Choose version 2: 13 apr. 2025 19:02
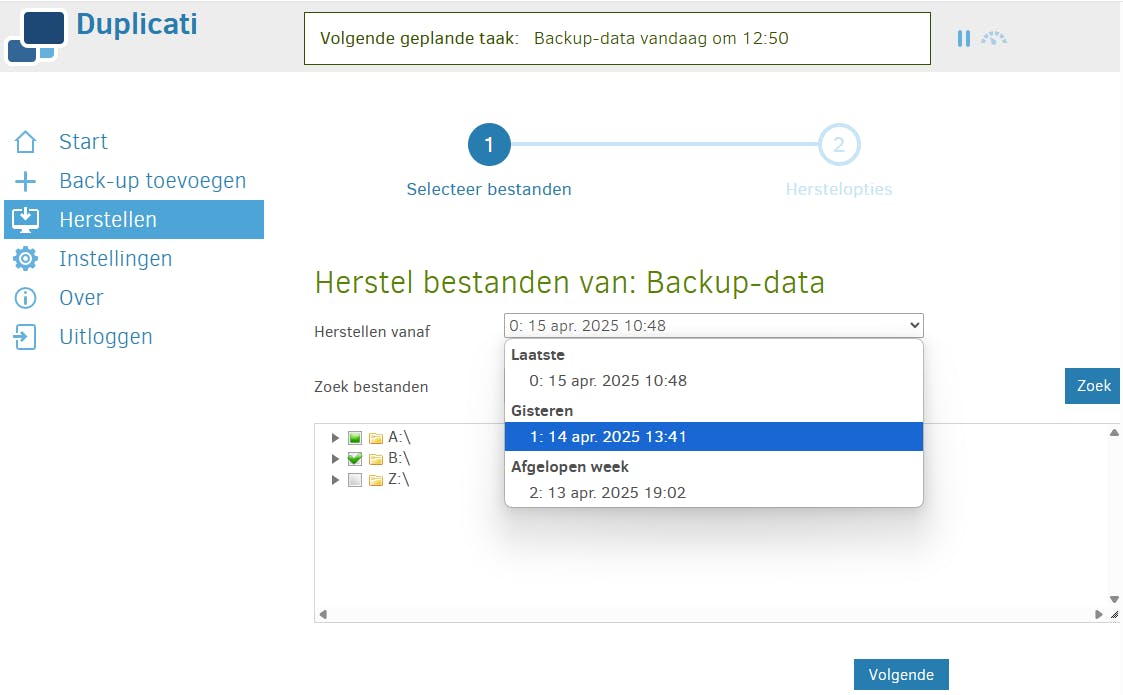The image size is (1123, 695). (x=608, y=493)
